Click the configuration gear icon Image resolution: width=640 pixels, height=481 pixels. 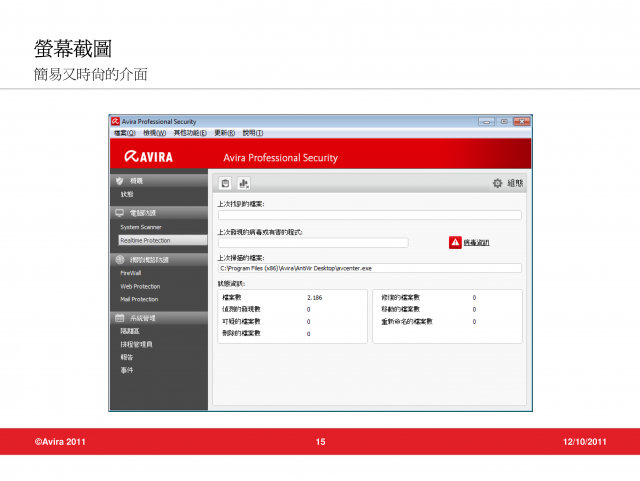pos(497,183)
